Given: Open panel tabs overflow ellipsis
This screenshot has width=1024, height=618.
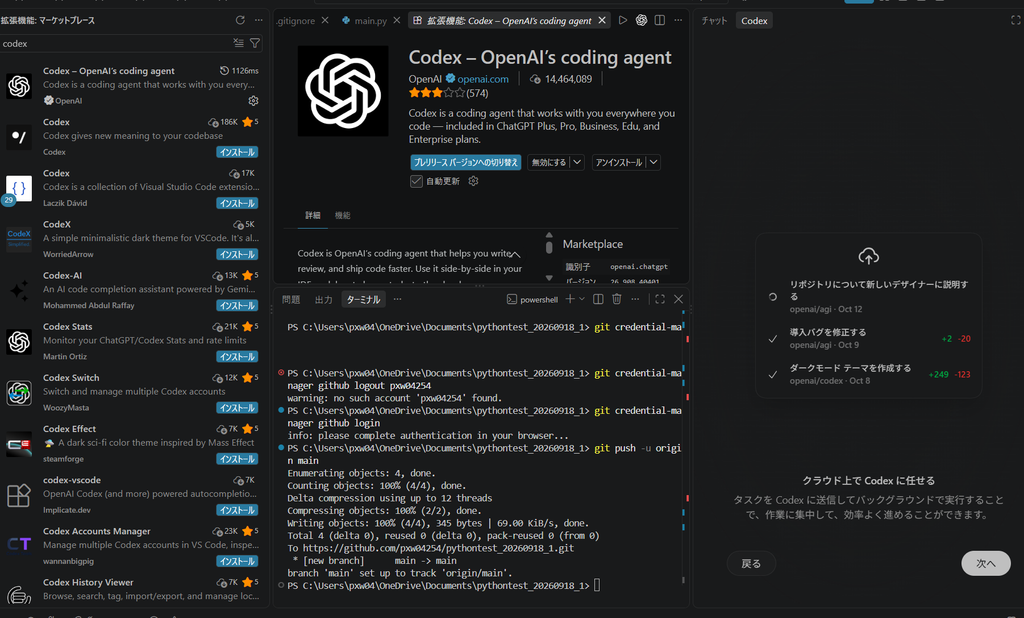Looking at the screenshot, I should [x=397, y=299].
